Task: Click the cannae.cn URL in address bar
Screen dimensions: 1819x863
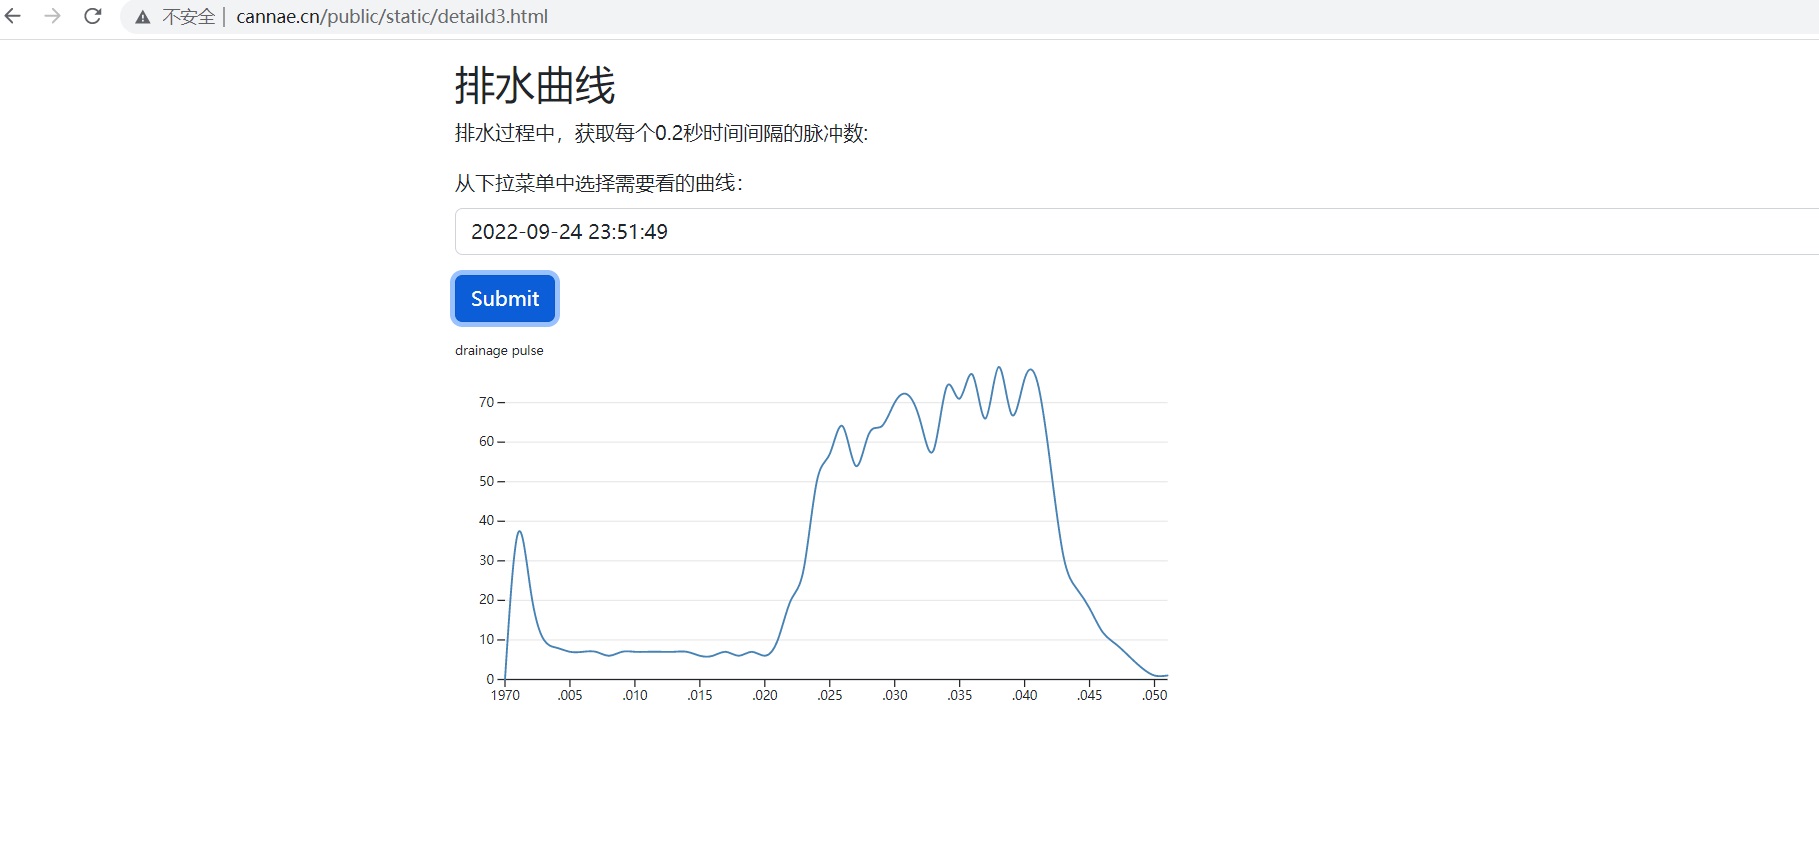Action: (x=392, y=17)
